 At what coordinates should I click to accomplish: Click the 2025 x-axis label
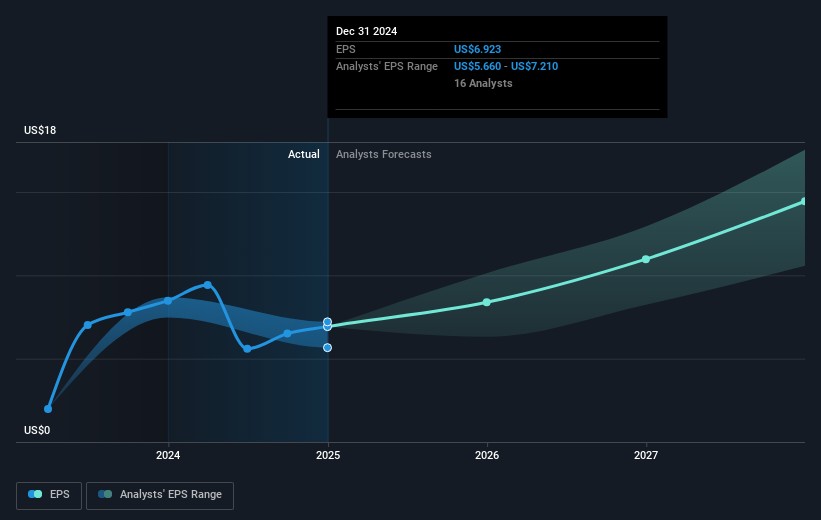(x=328, y=456)
